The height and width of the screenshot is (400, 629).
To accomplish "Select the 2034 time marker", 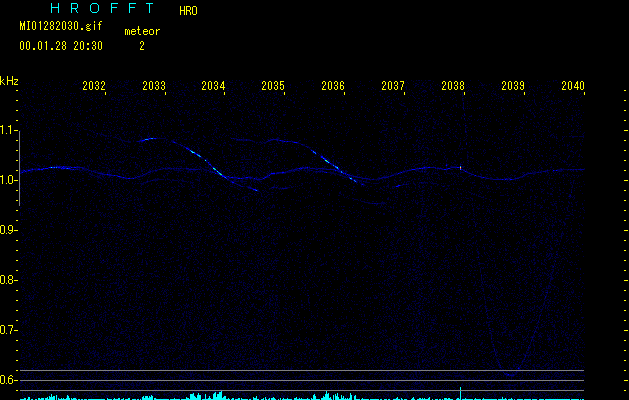I will 213,87.
